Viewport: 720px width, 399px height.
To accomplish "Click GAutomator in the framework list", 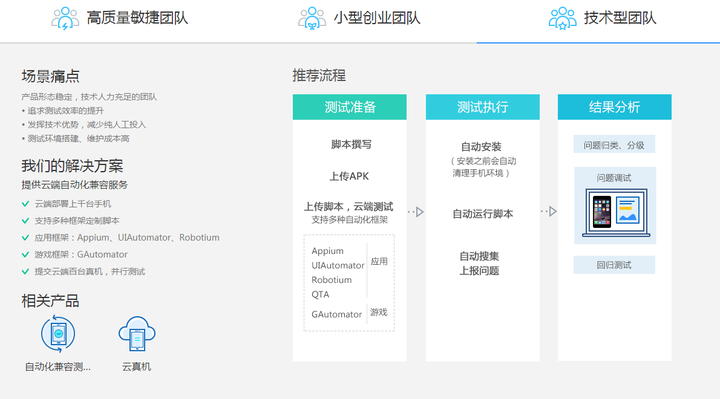I will (337, 315).
